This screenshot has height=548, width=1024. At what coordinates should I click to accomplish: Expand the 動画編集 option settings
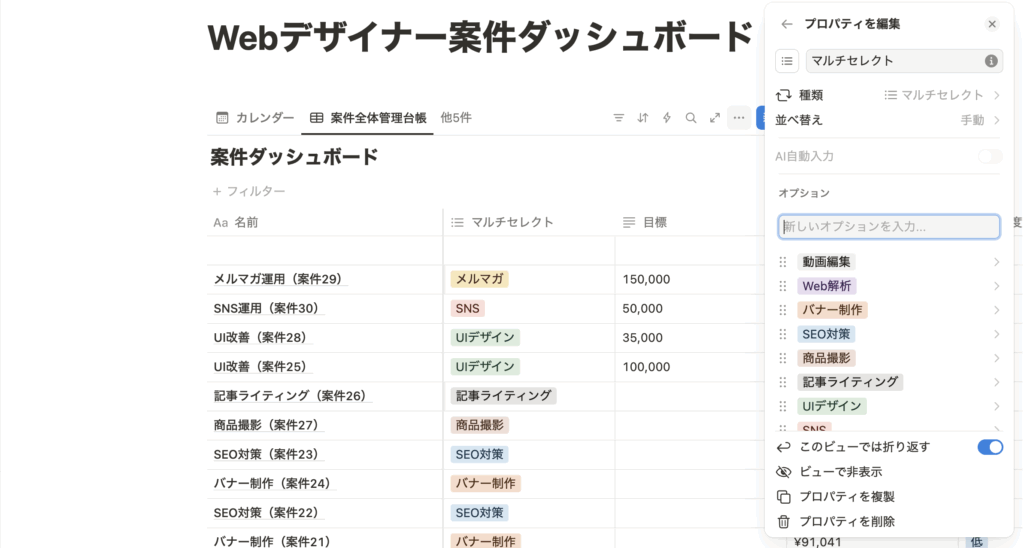click(996, 262)
